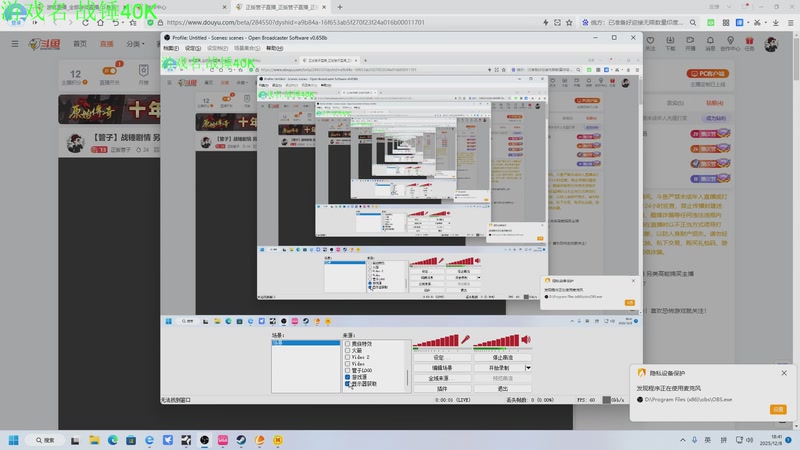Open the browser main menu icon
The image size is (800, 450).
pos(790,22)
